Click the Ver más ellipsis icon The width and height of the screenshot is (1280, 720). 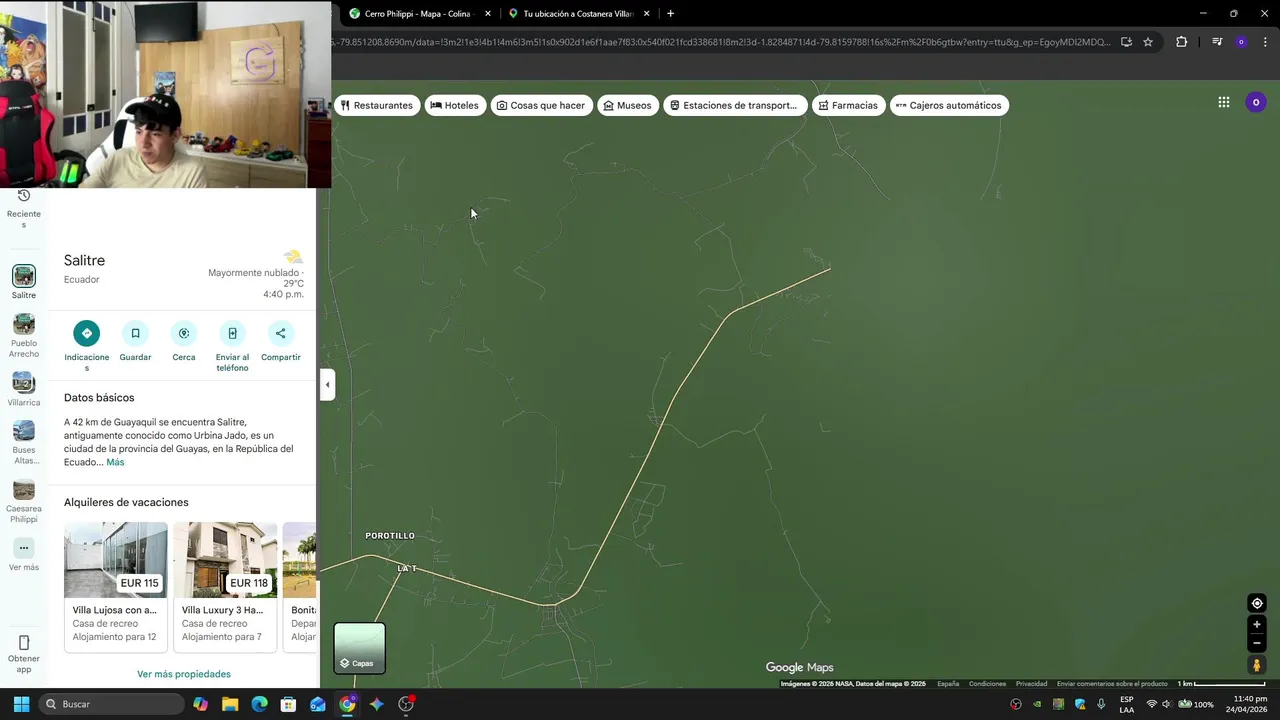(x=24, y=548)
